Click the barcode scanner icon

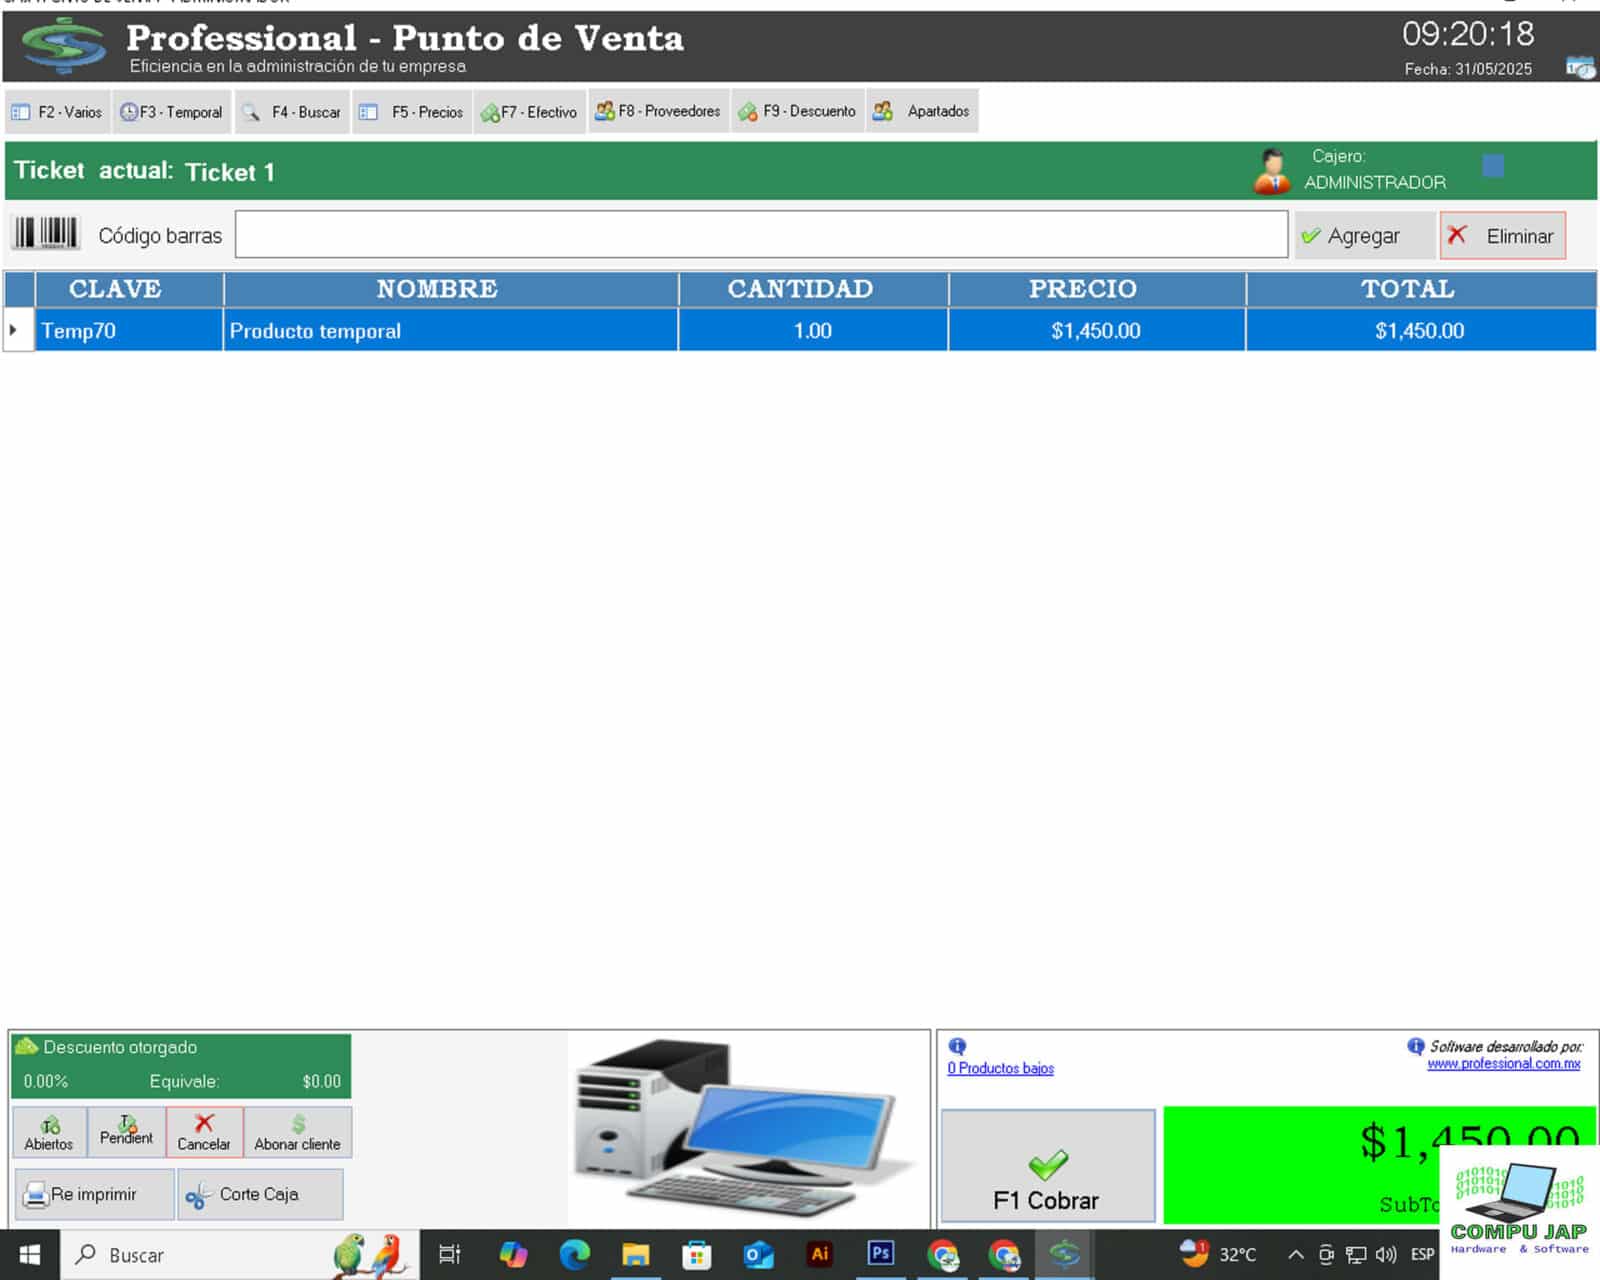45,233
